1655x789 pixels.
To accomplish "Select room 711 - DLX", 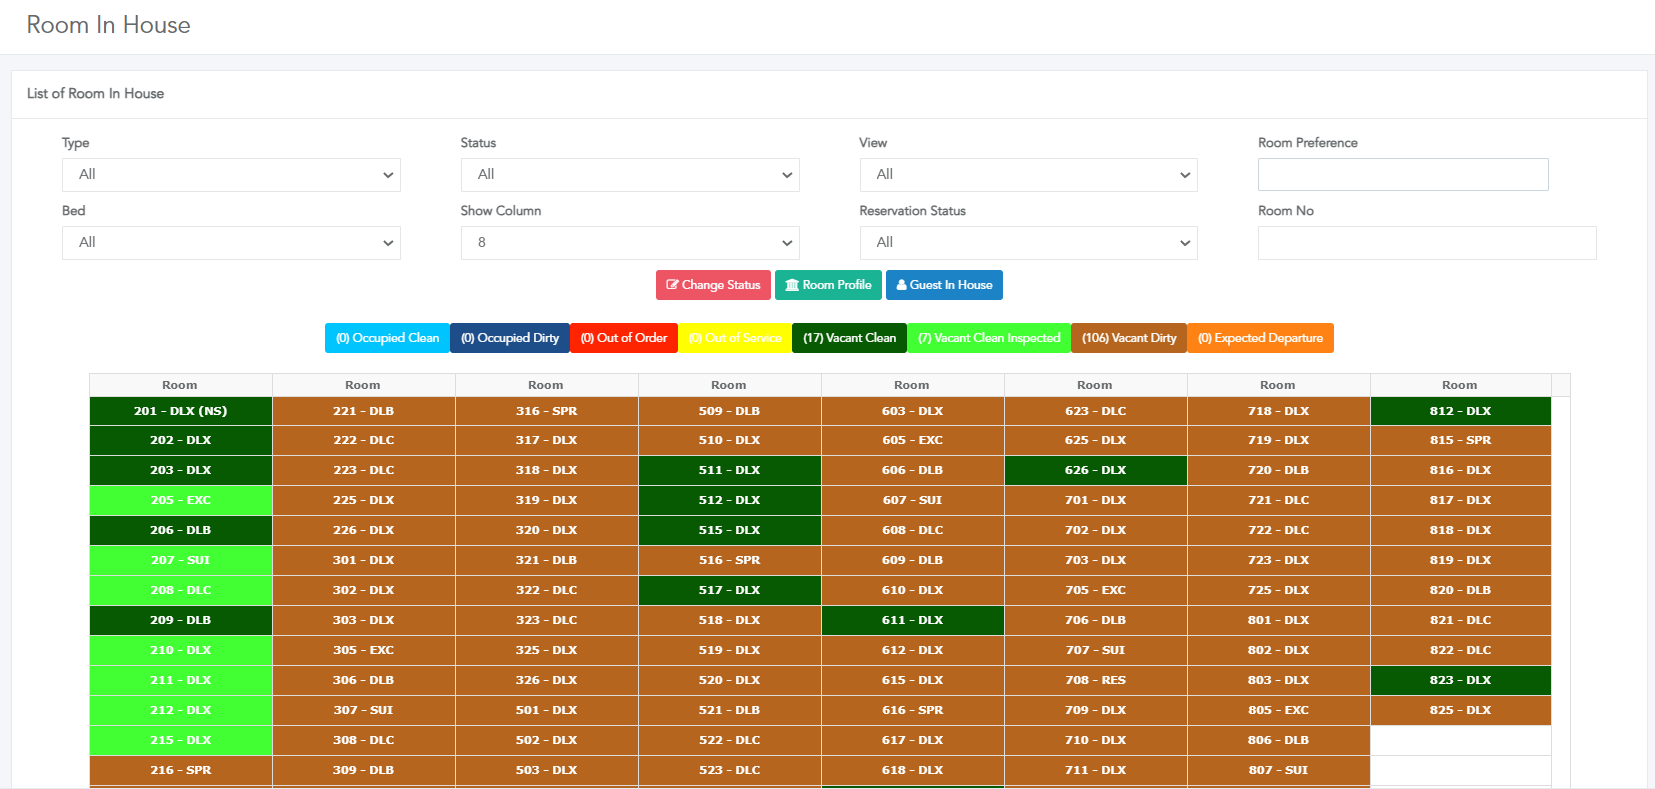I will pyautogui.click(x=1096, y=770).
